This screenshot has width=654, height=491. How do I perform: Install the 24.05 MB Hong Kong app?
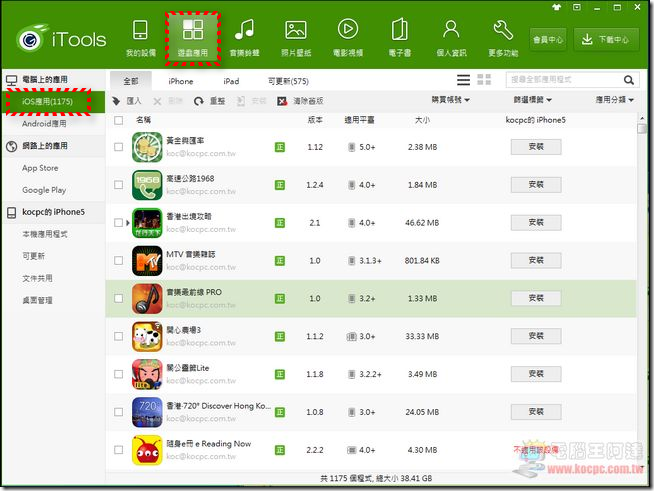[536, 412]
